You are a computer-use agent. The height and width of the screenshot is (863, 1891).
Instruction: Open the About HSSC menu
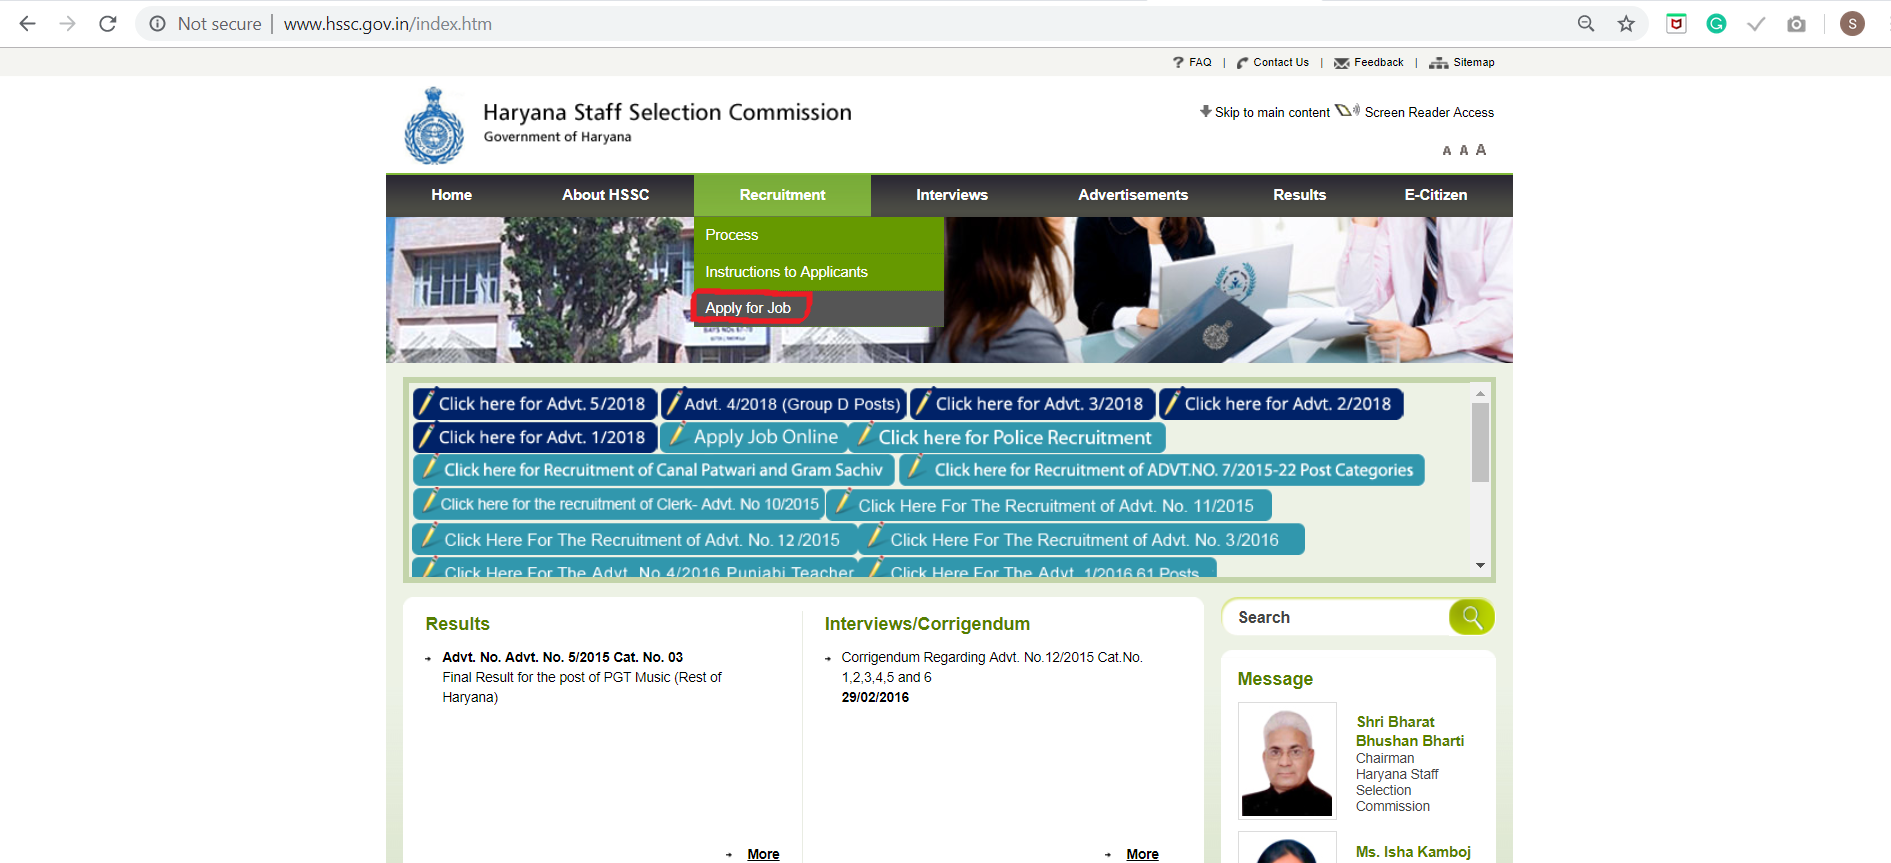coord(605,195)
